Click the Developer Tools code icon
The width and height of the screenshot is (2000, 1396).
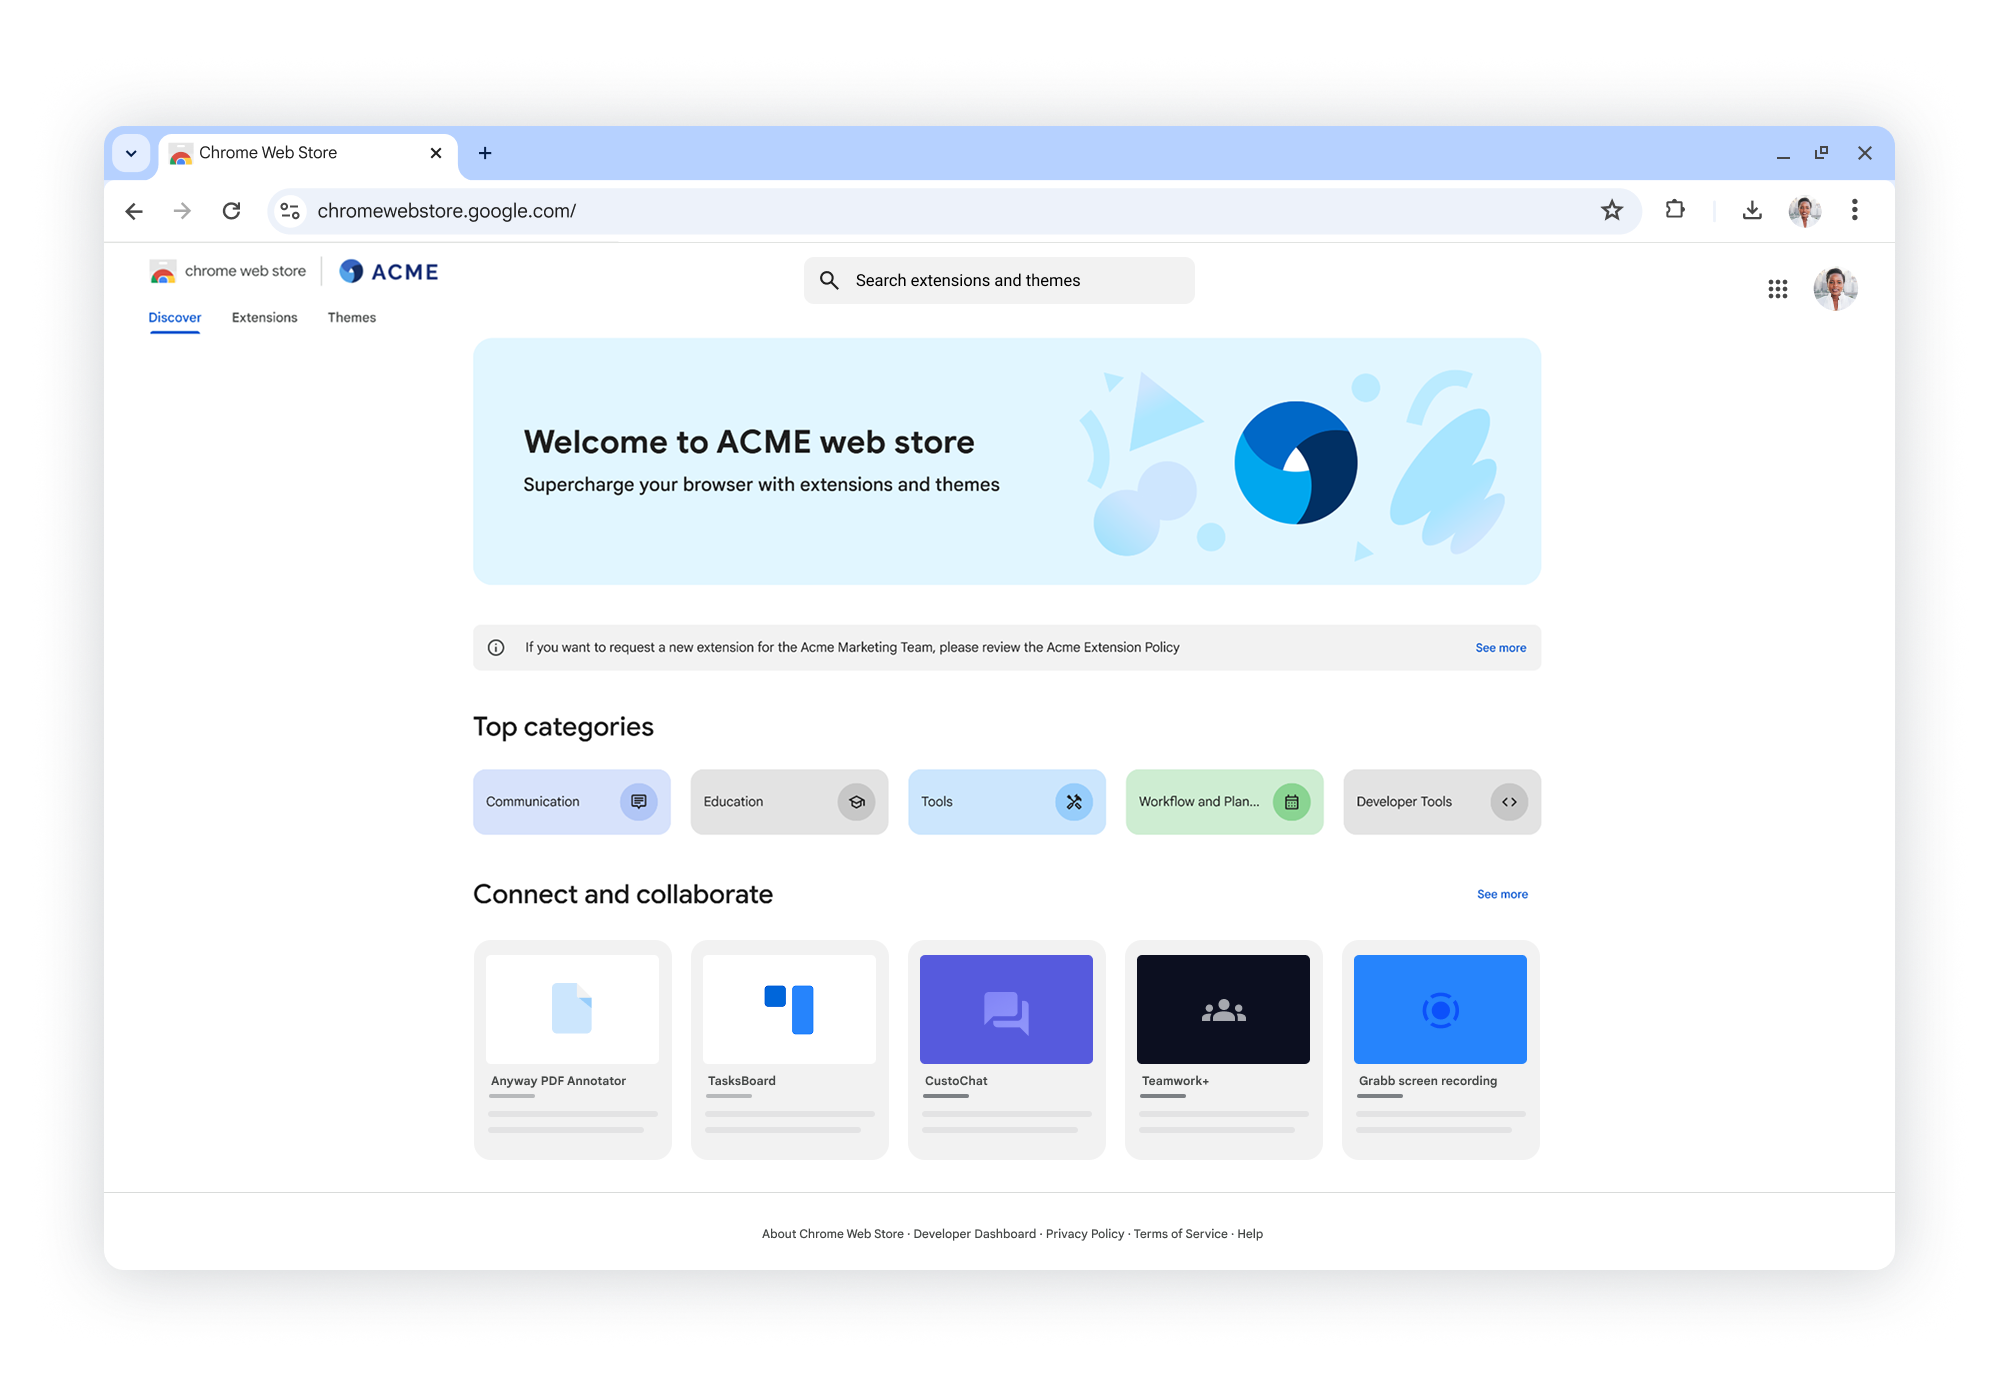point(1509,802)
